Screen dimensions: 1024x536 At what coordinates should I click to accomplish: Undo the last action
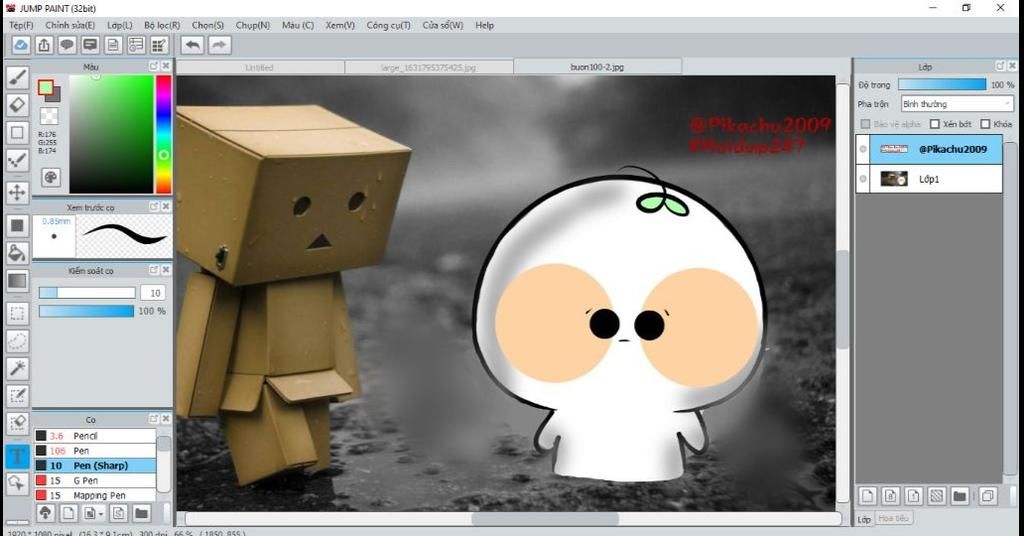tap(193, 45)
